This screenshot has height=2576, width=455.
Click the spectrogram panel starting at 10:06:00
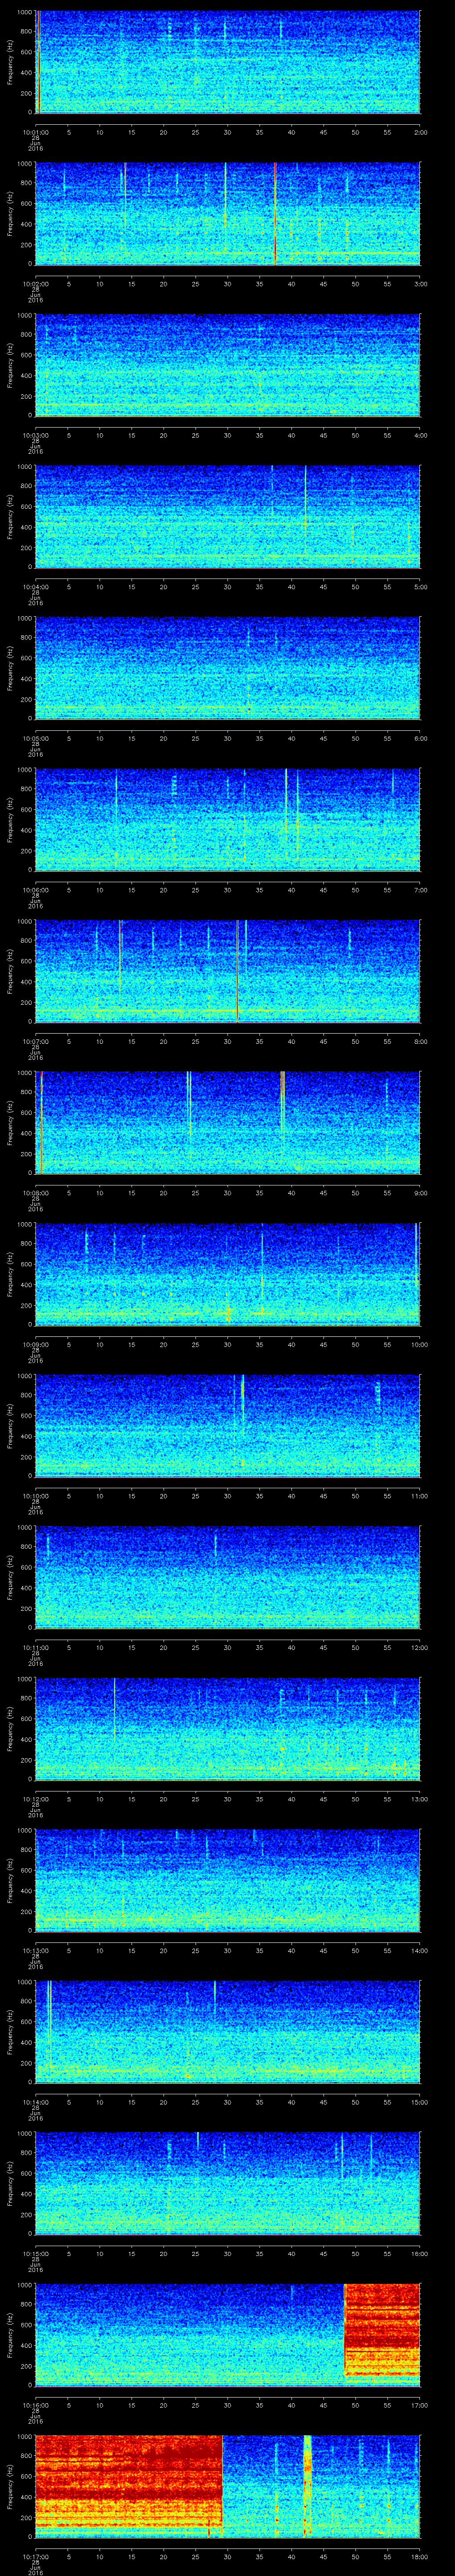pos(228,819)
